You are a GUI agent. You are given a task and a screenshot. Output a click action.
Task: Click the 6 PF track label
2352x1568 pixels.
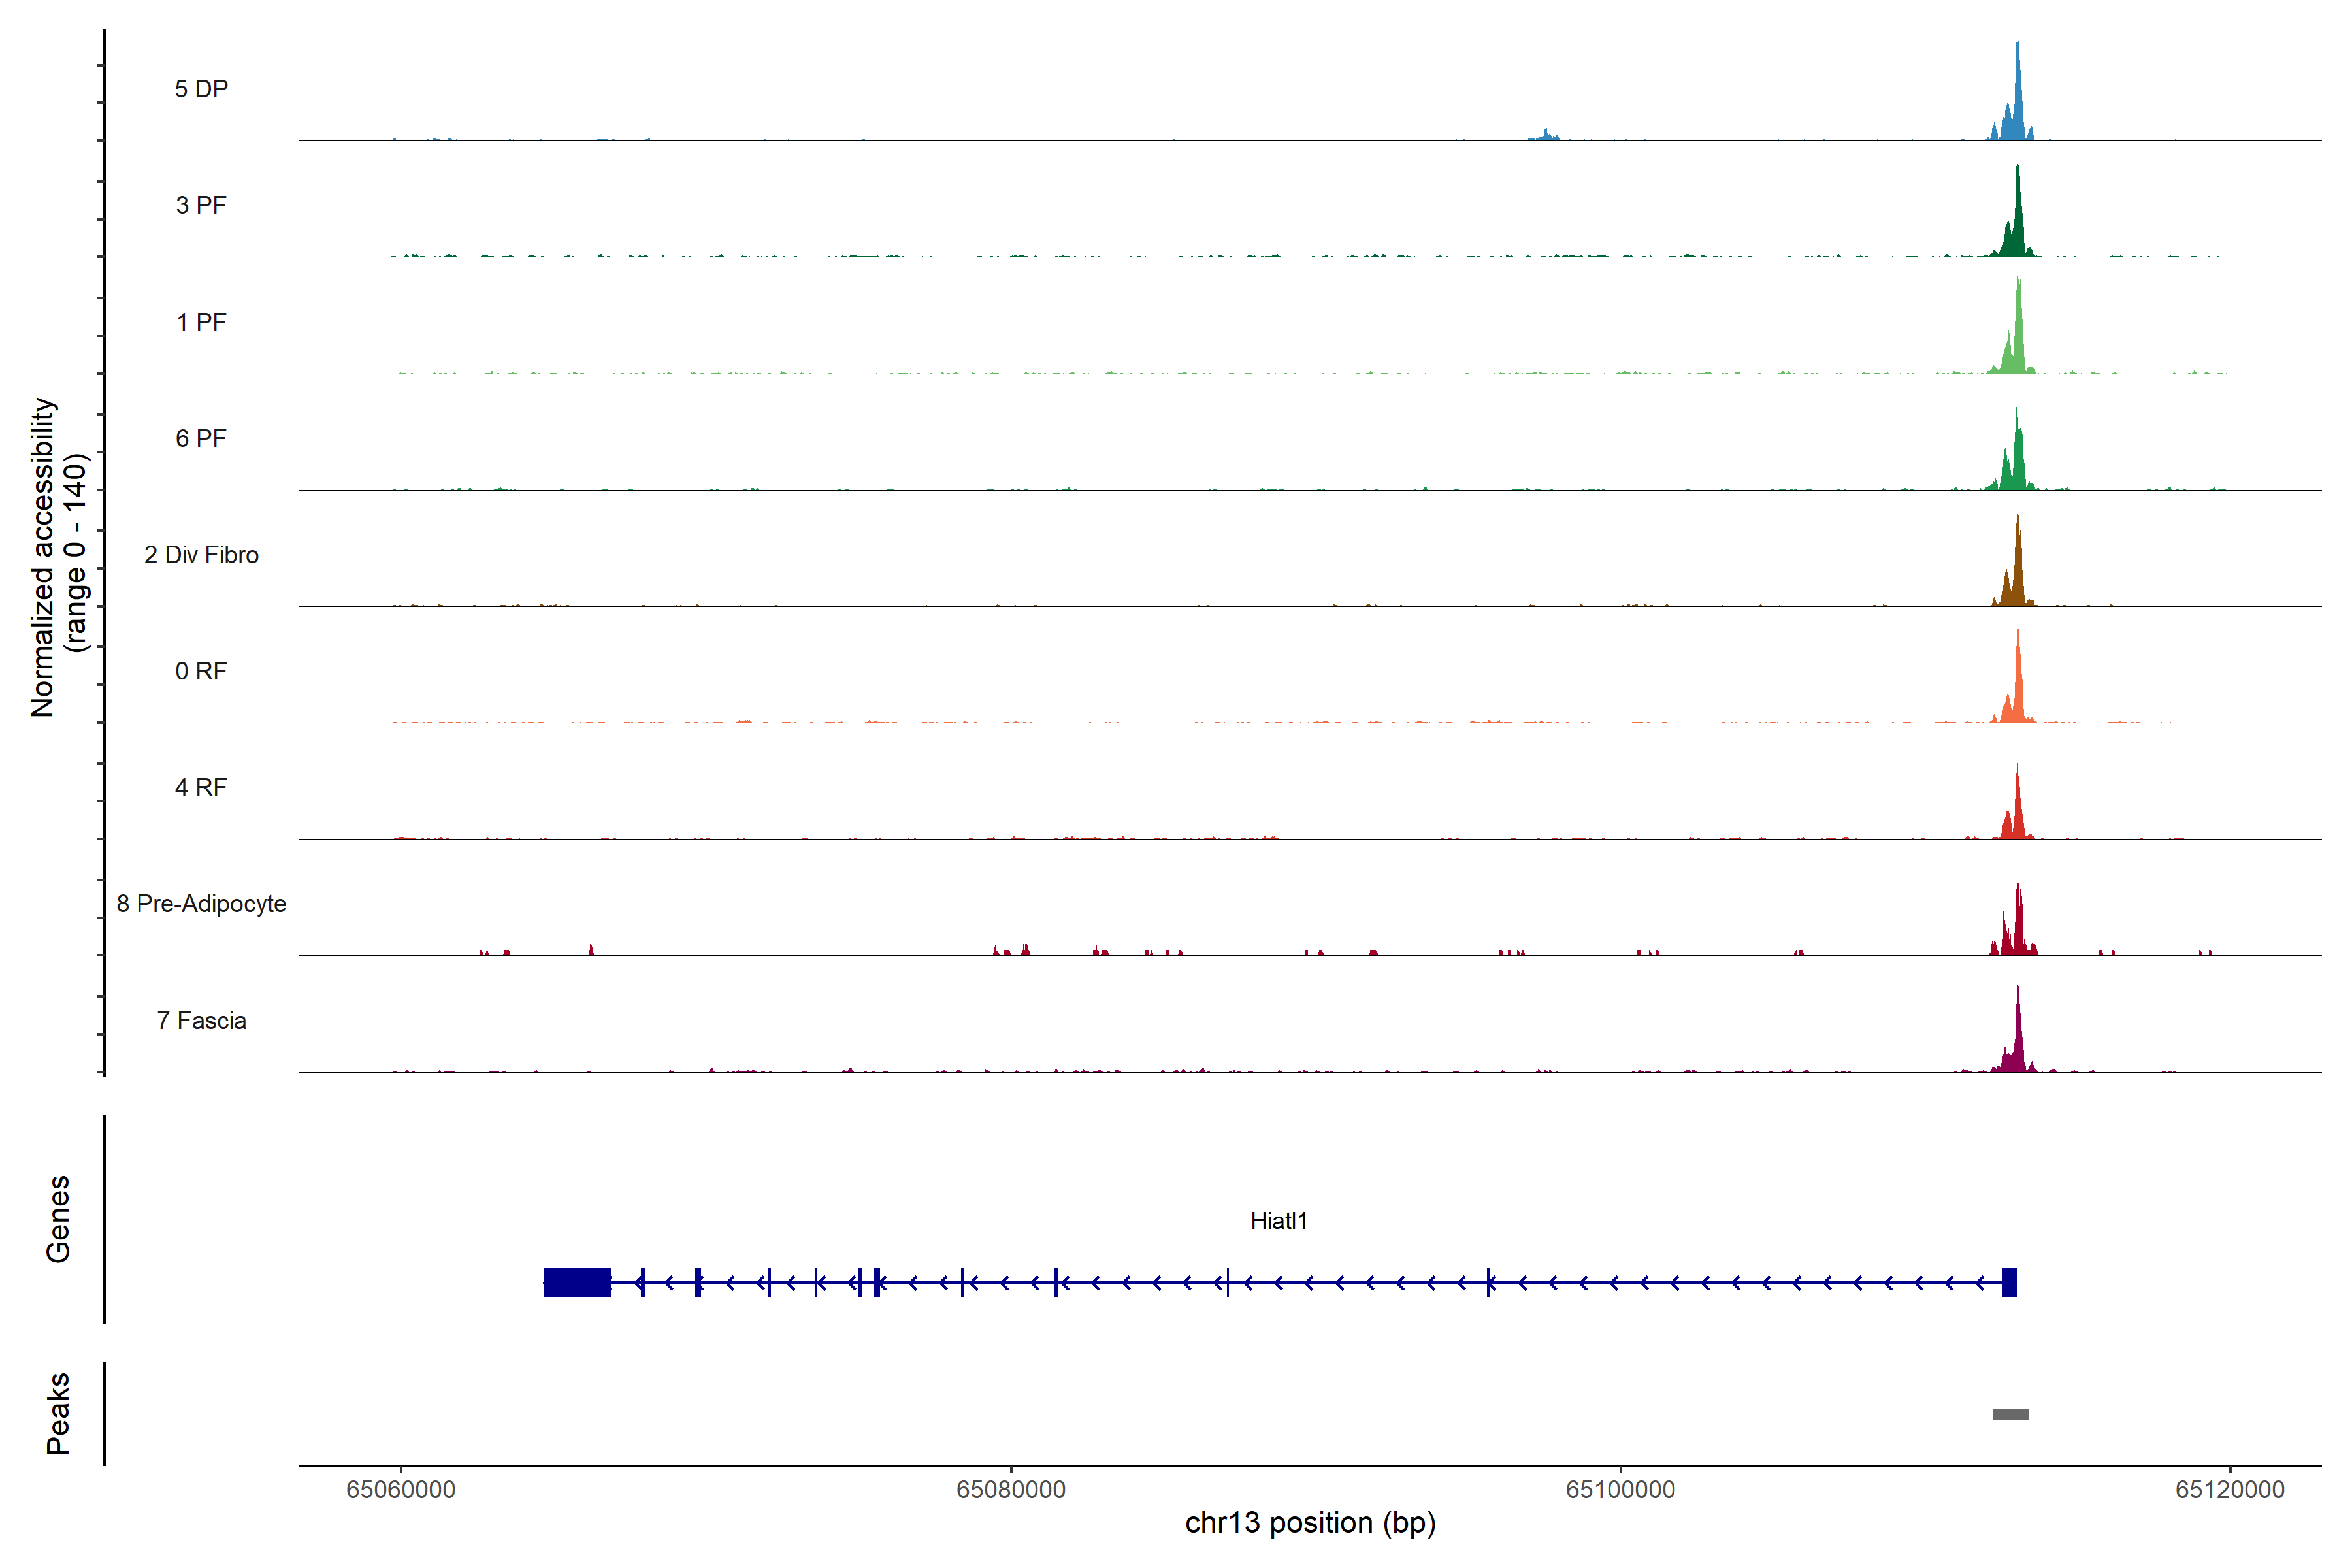pyautogui.click(x=201, y=438)
